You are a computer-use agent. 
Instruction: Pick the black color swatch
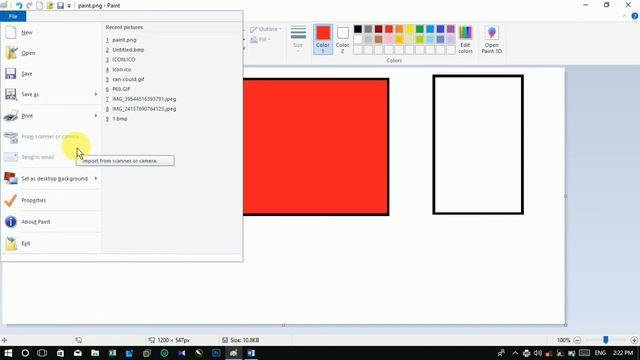358,29
